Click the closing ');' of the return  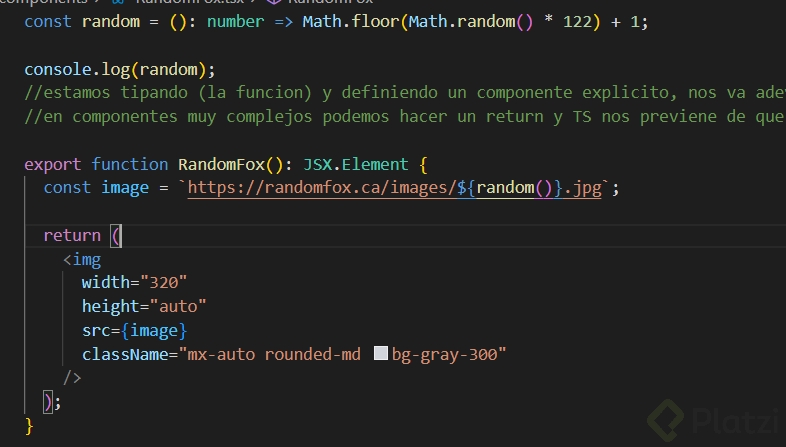coord(53,402)
